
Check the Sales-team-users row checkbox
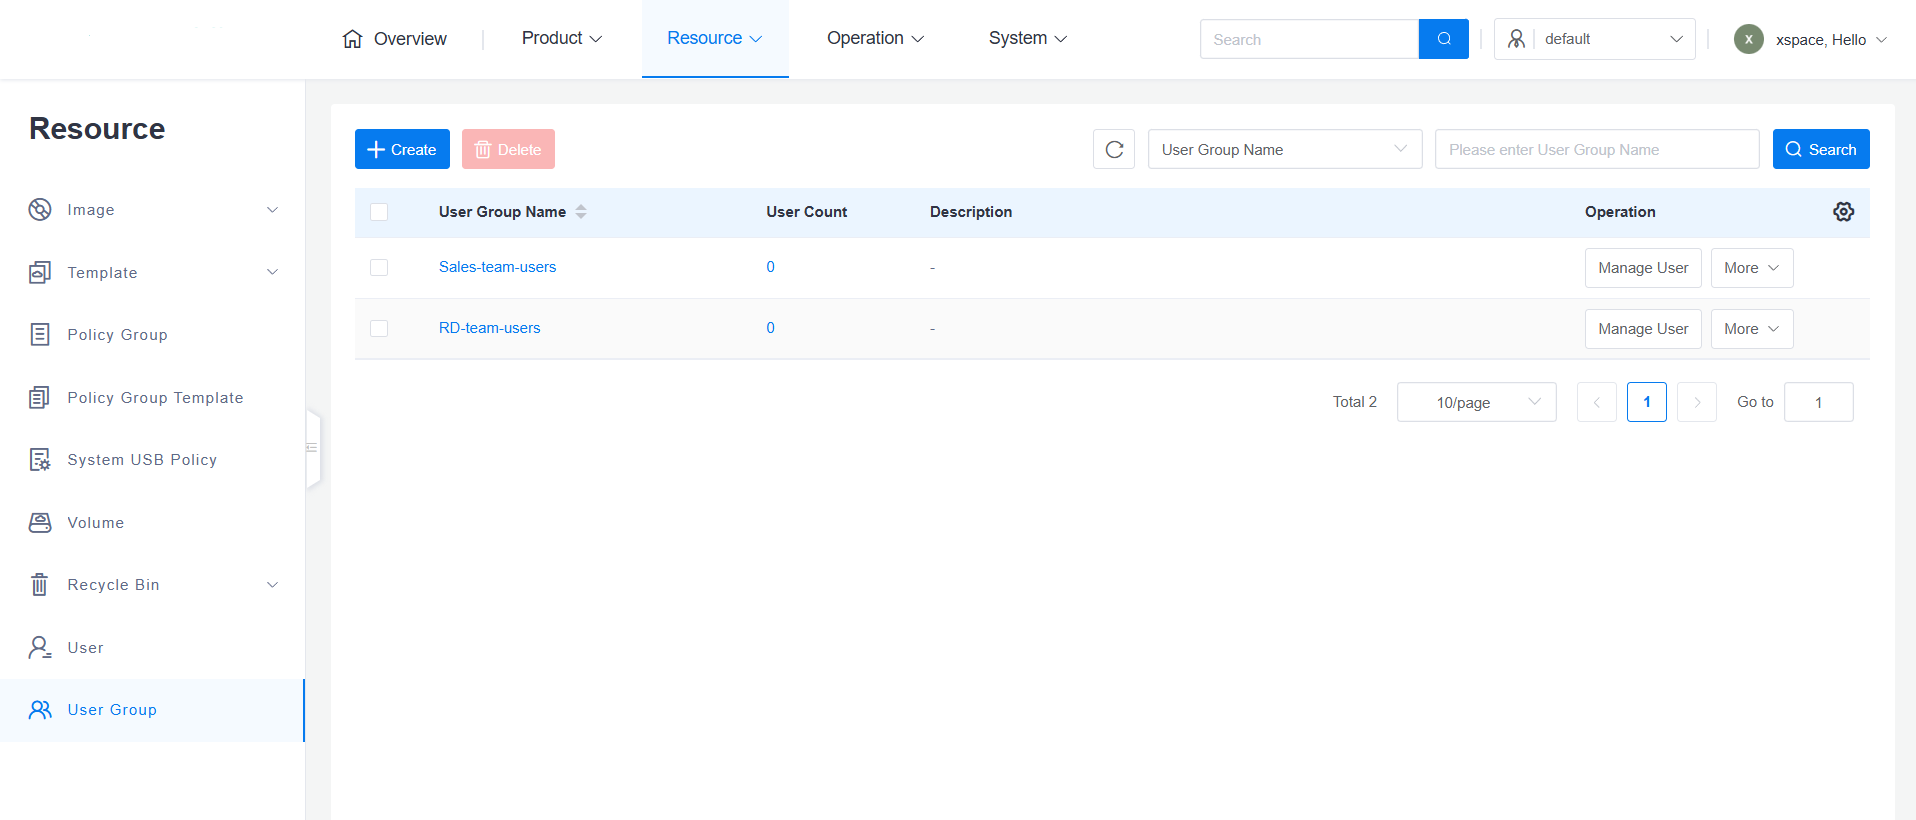coord(379,268)
